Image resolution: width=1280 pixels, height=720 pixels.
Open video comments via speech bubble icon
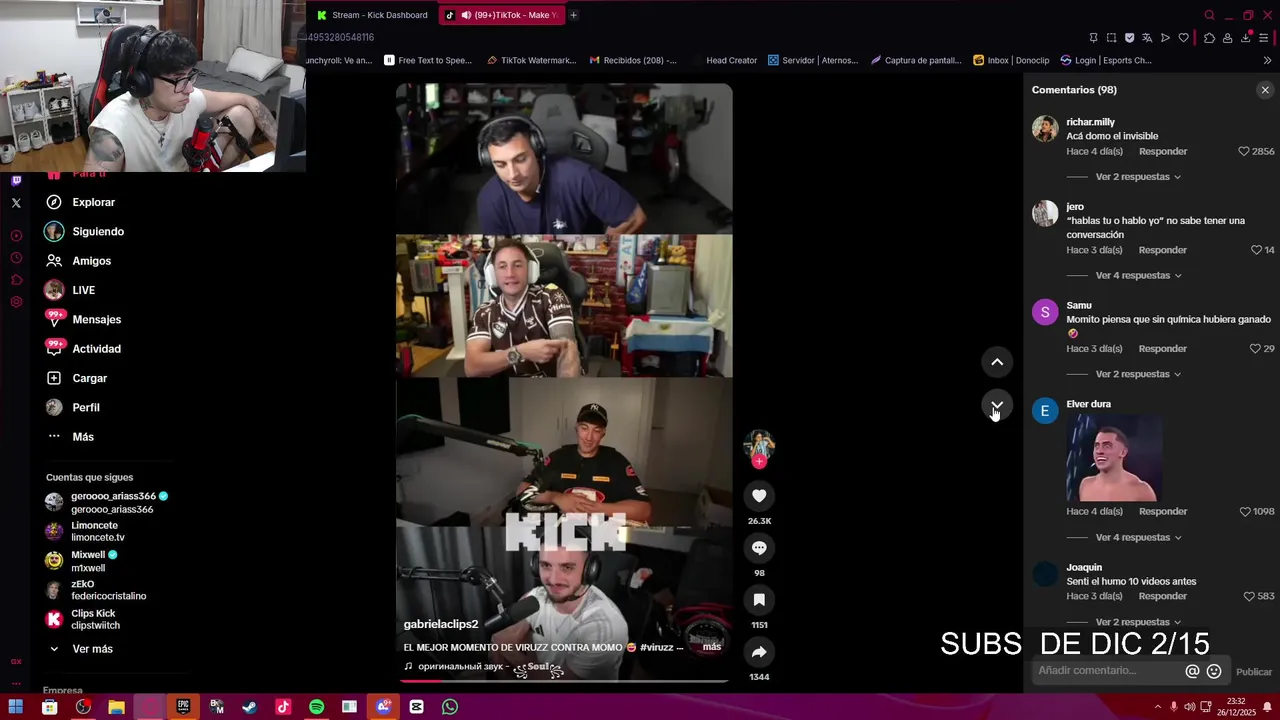tap(759, 548)
